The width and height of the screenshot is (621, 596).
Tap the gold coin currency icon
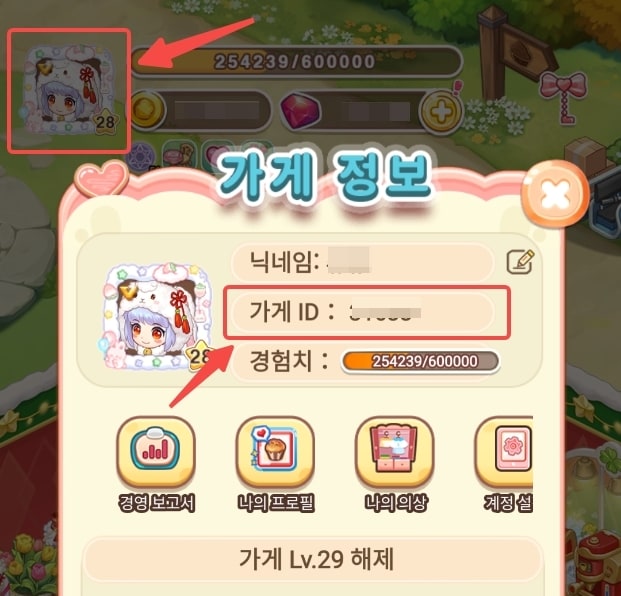pyautogui.click(x=147, y=110)
